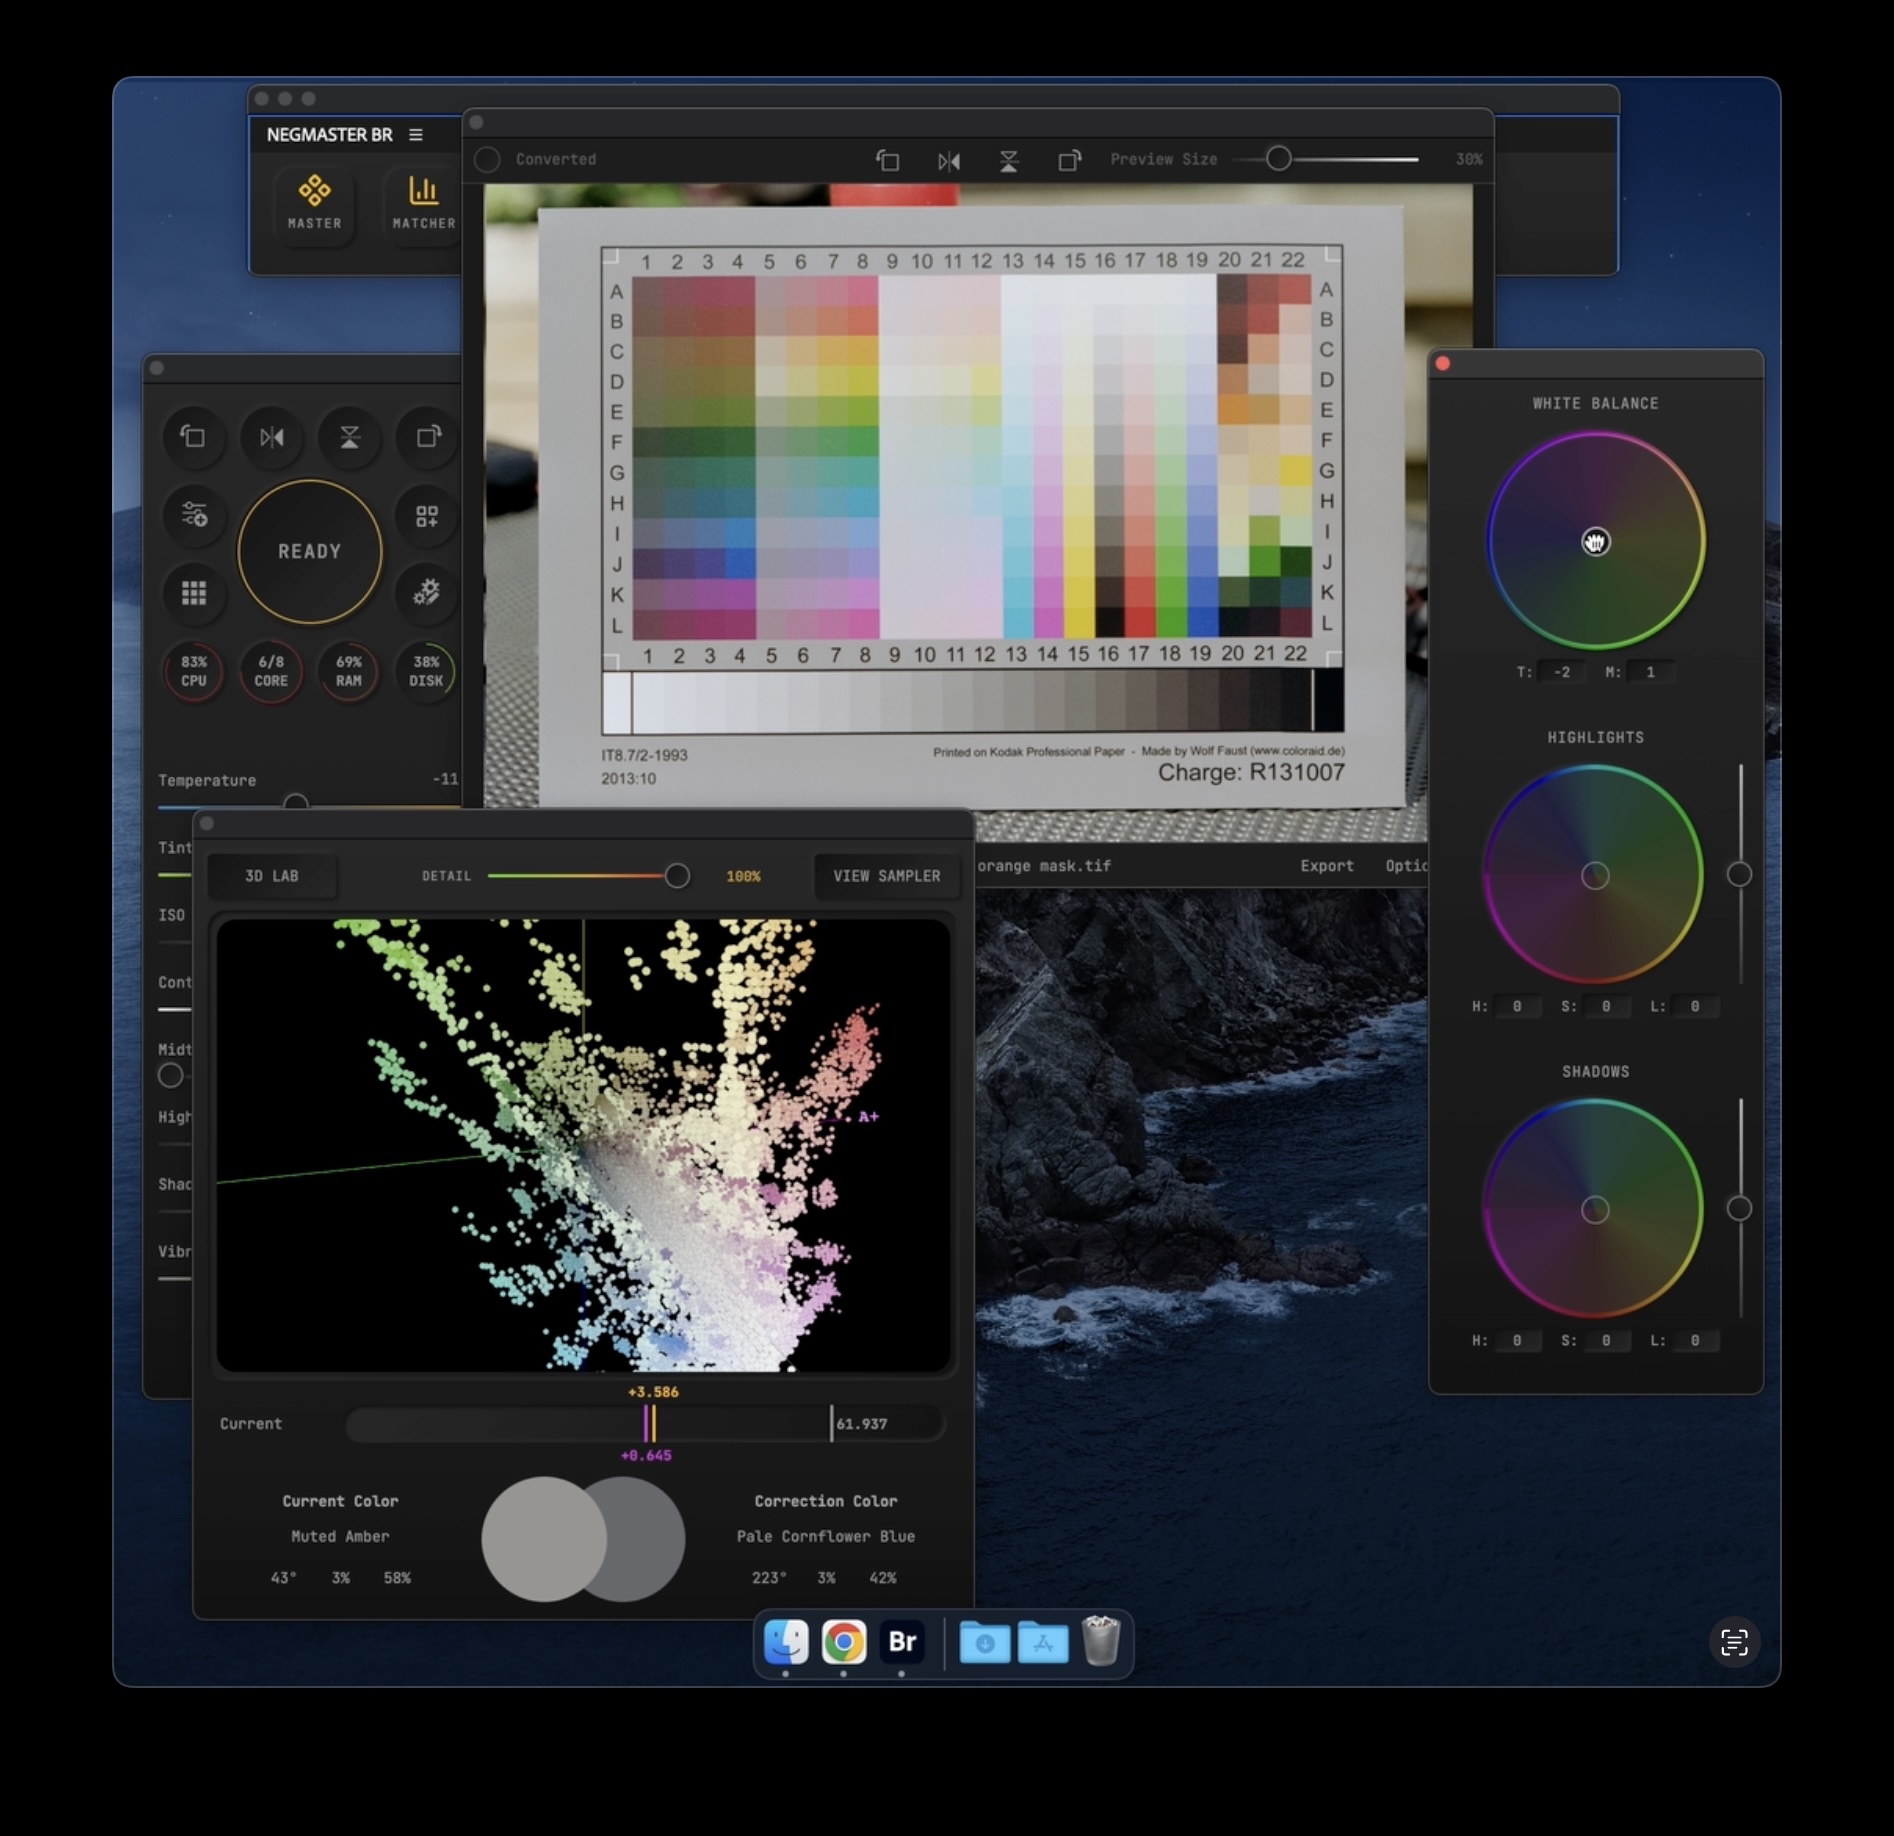Open the NEGMASTER BR hamburger menu
Screen dimensions: 1894x1836
click(416, 135)
